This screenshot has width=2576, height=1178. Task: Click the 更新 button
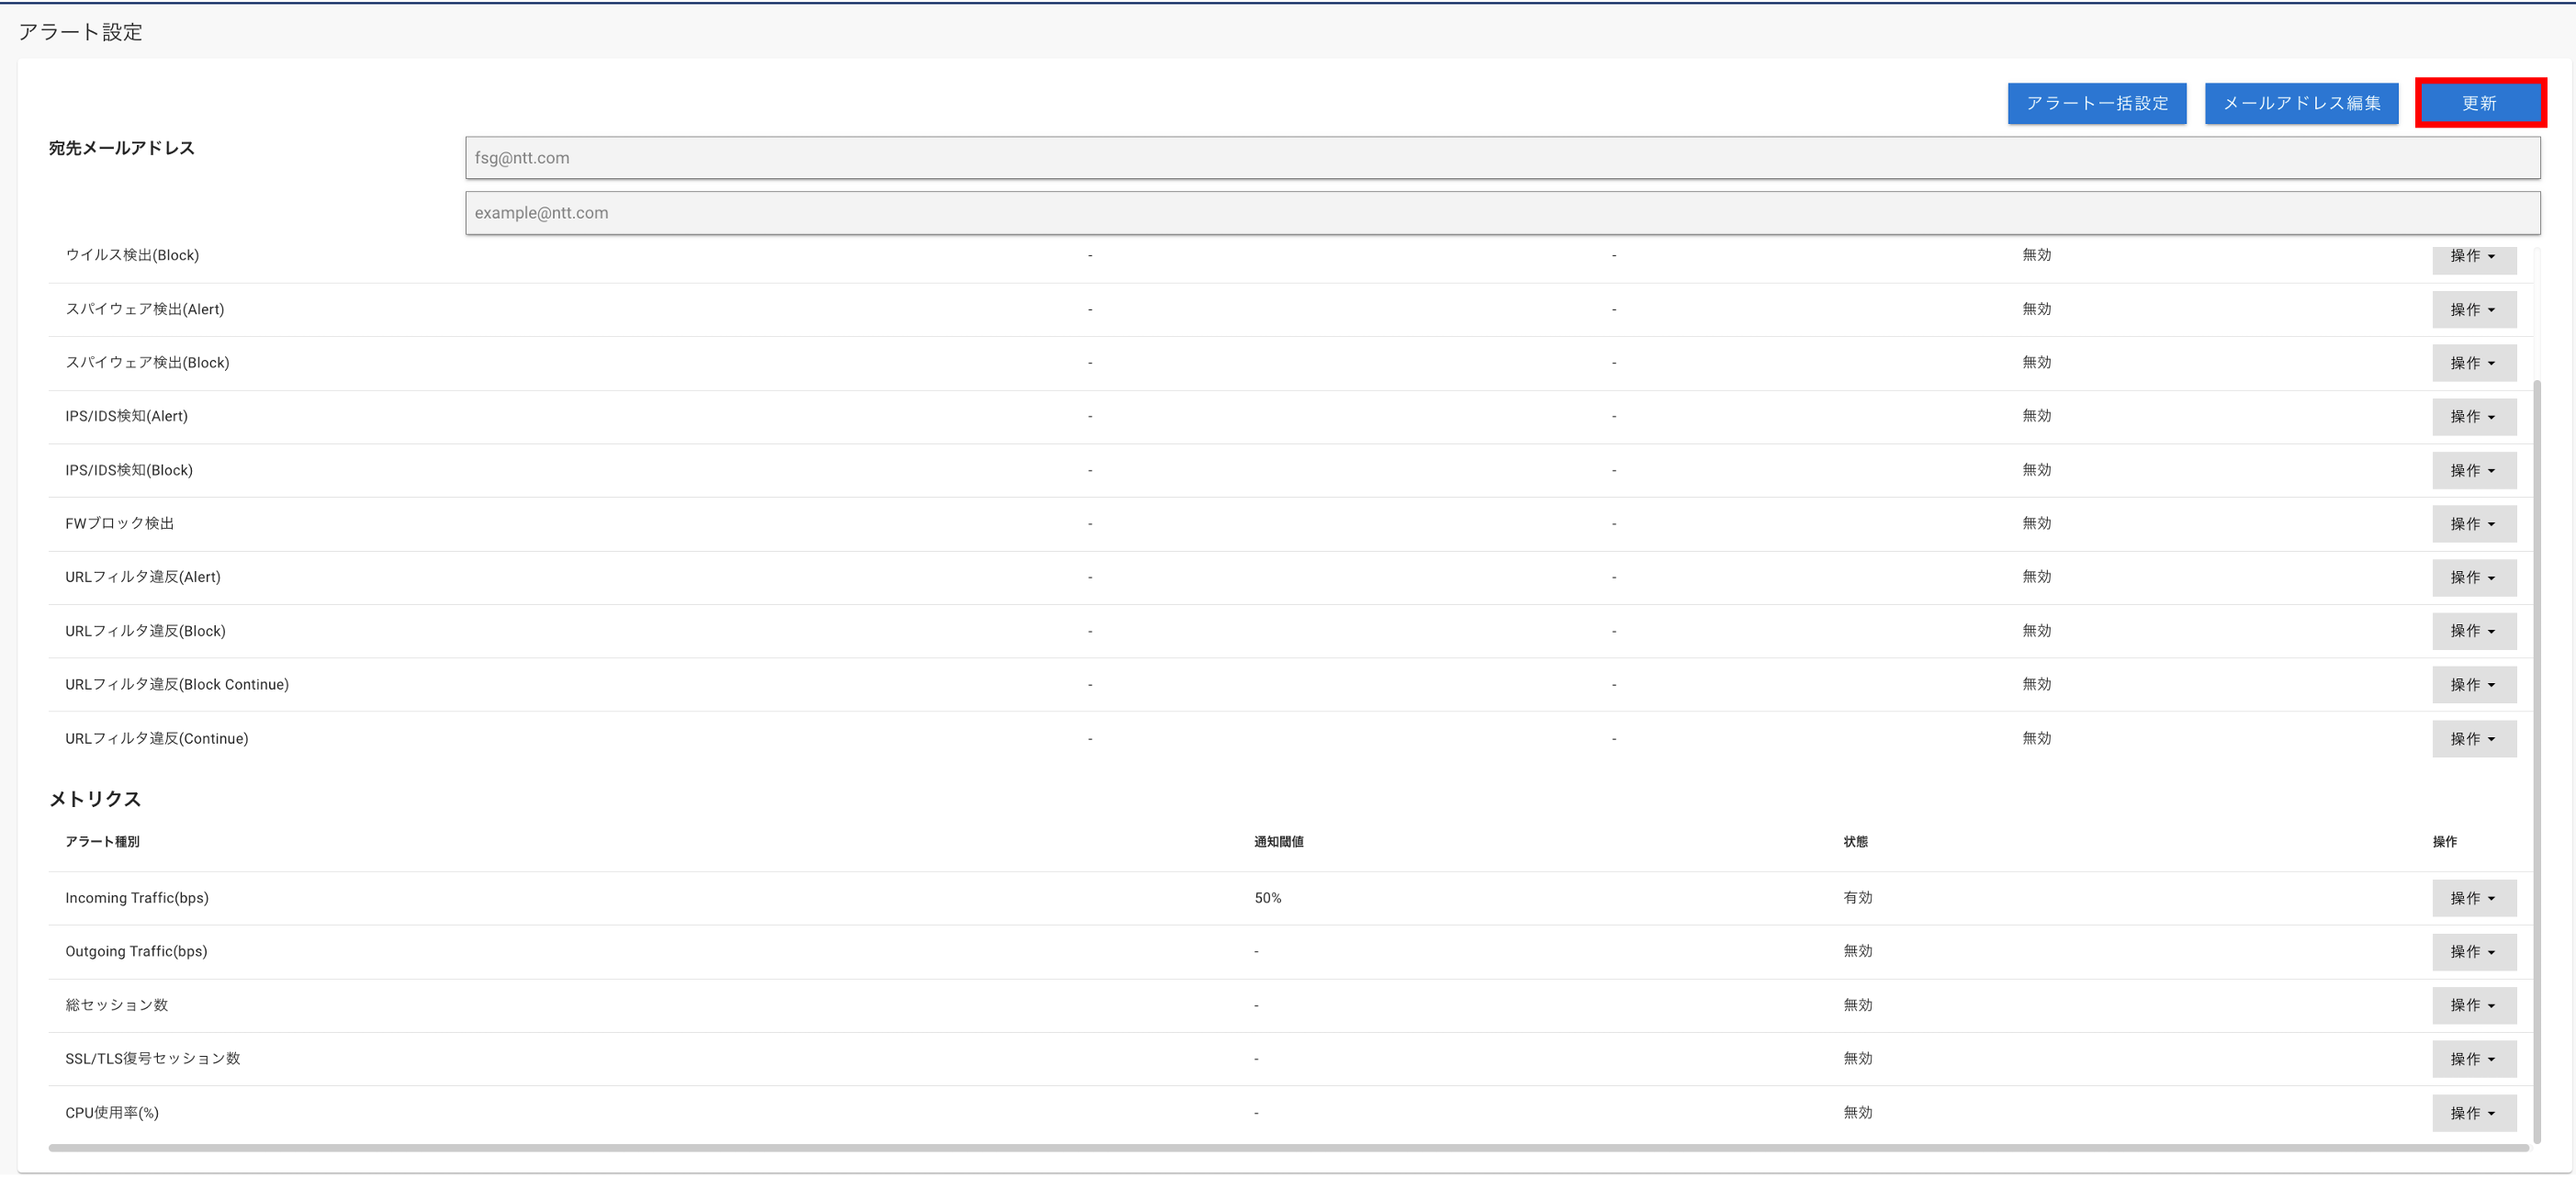[x=2479, y=103]
